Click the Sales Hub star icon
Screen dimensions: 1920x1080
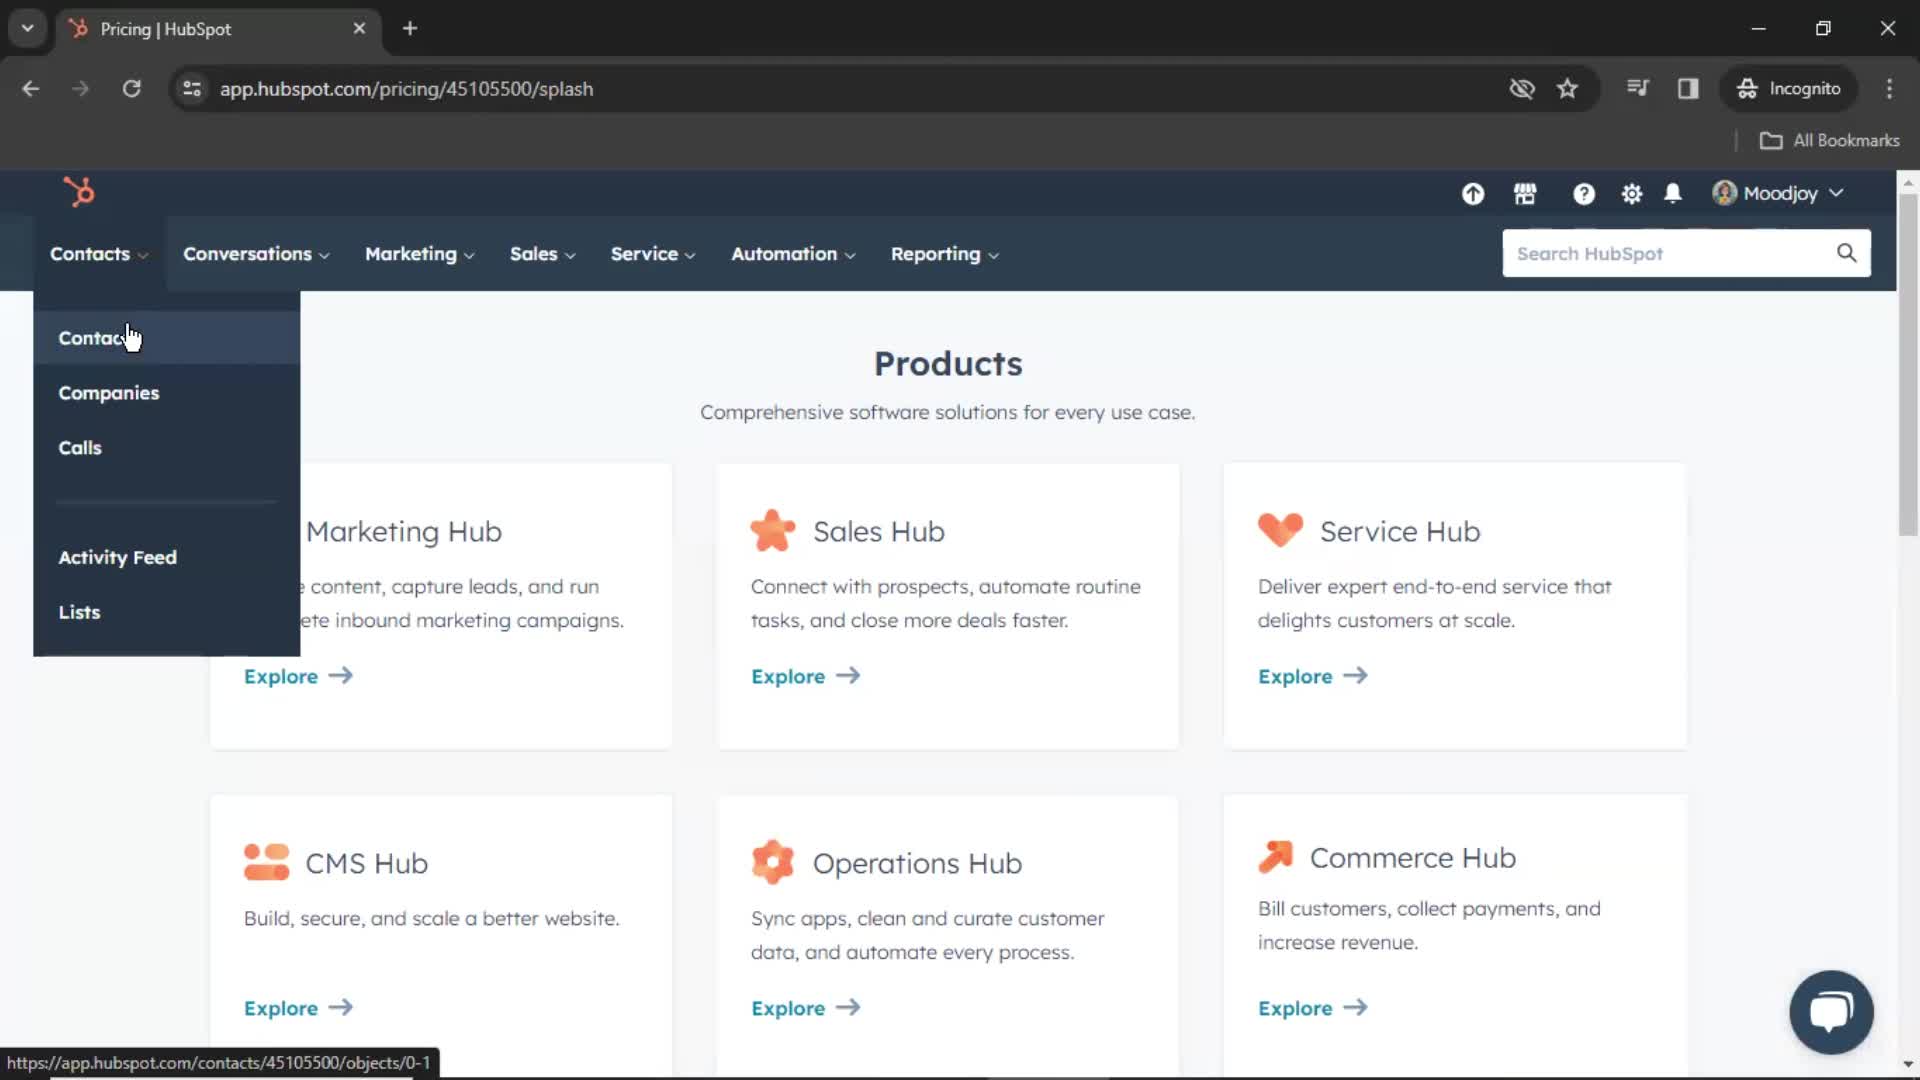coord(773,531)
